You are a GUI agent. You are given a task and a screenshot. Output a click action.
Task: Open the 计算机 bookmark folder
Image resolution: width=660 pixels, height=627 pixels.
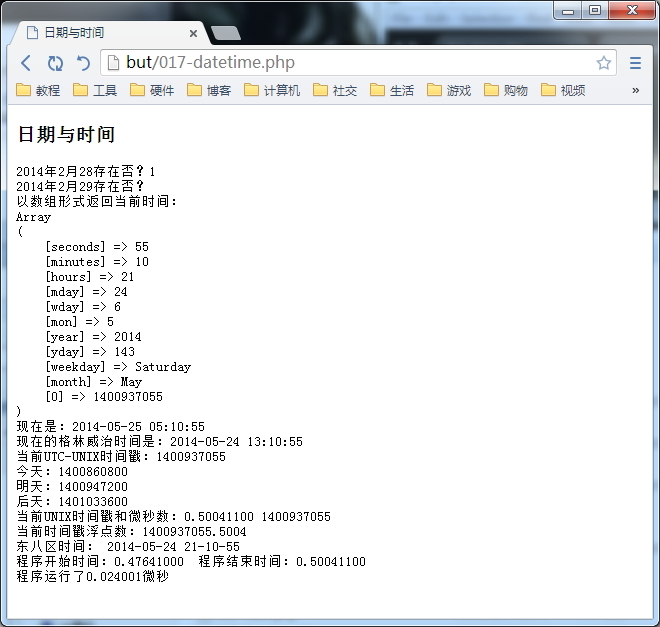[x=272, y=90]
